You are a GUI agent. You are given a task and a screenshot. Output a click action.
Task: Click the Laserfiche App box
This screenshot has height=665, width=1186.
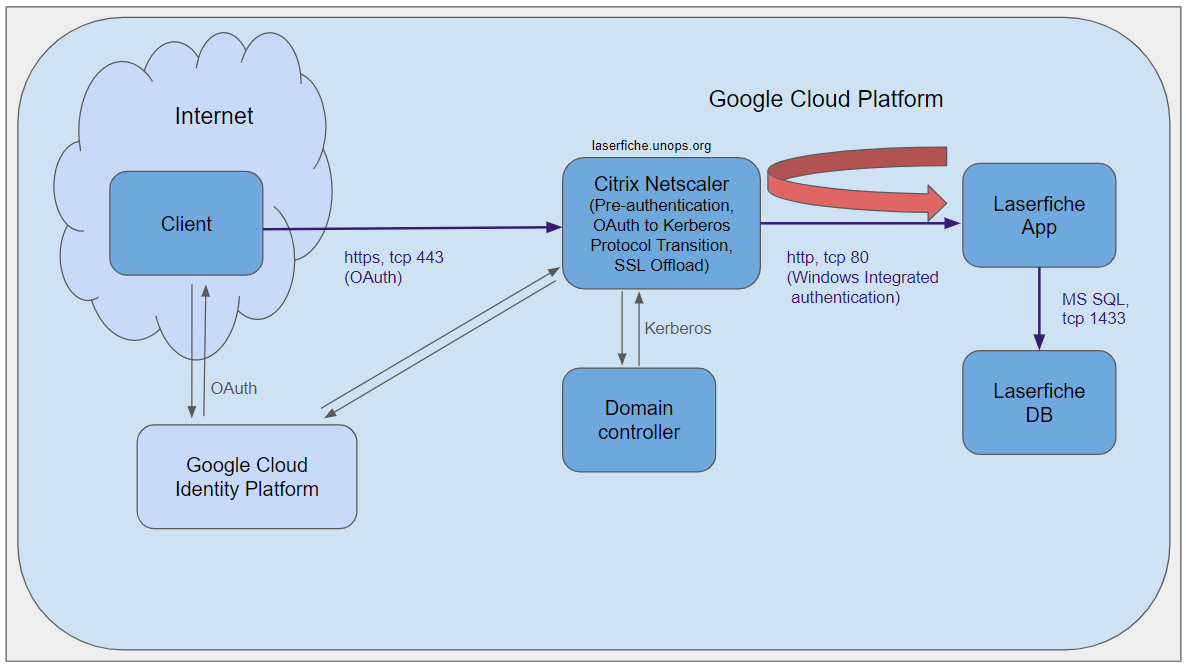click(1039, 216)
